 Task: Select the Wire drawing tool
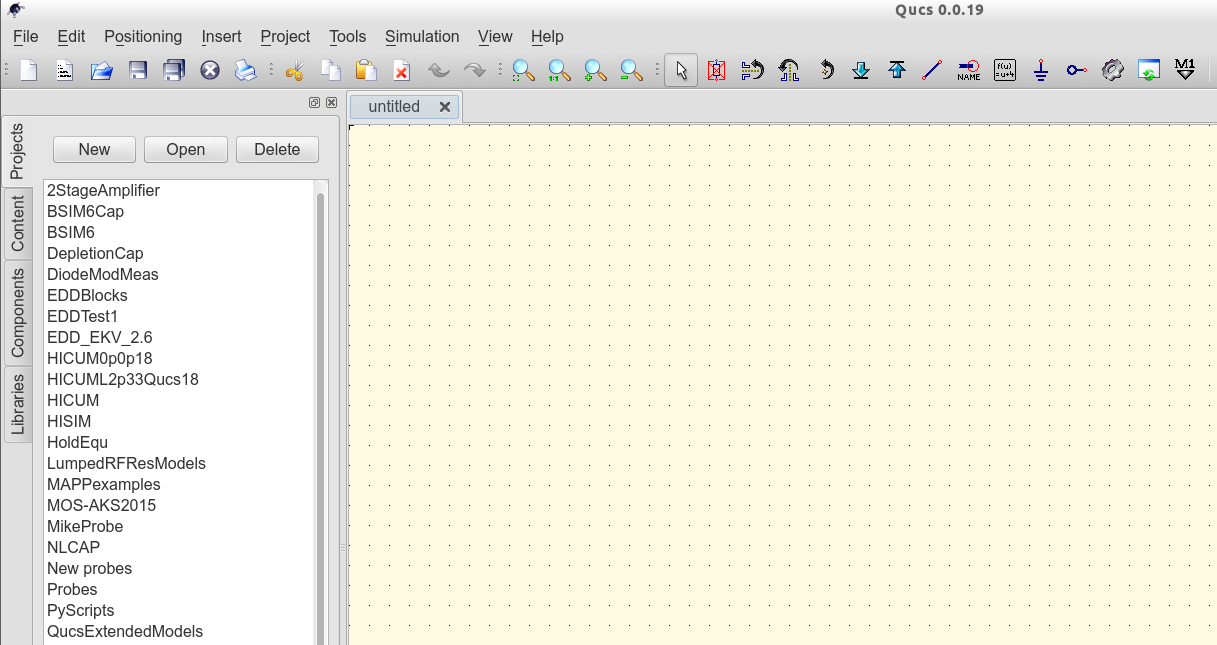coord(932,70)
